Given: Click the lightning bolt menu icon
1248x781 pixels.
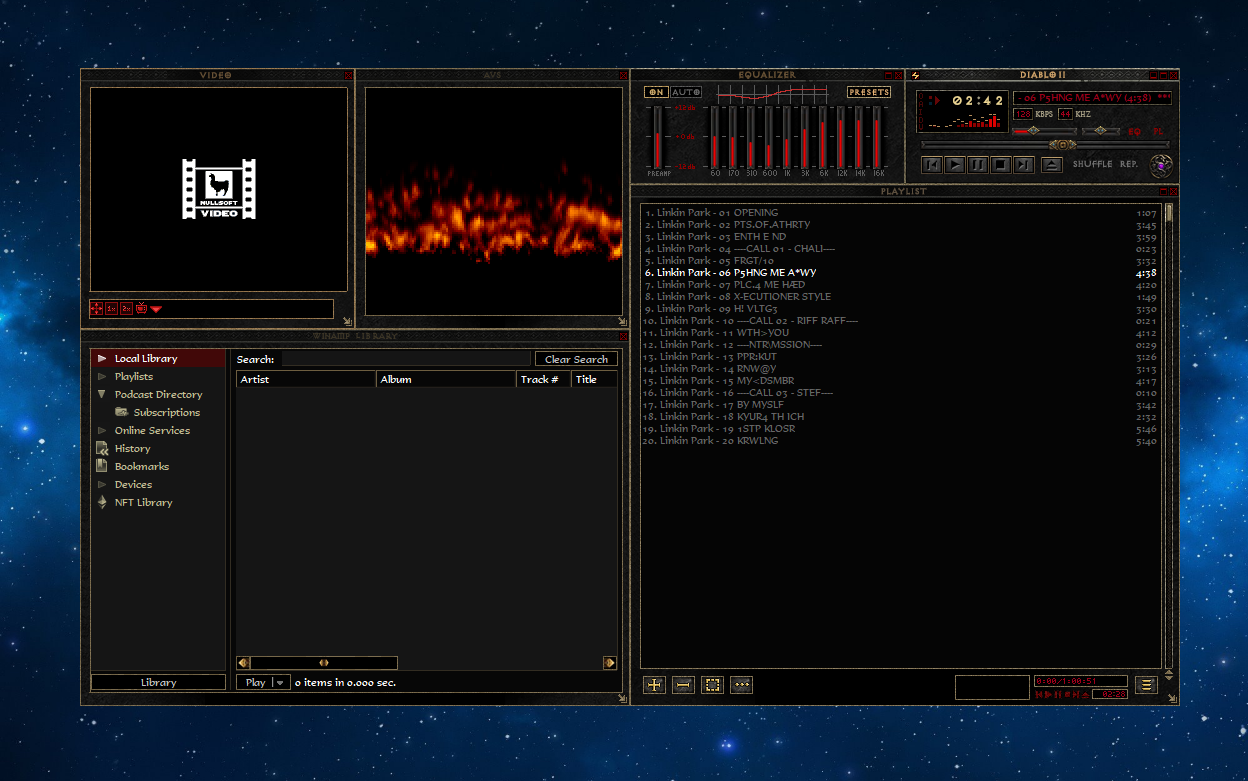Looking at the screenshot, I should pos(915,75).
